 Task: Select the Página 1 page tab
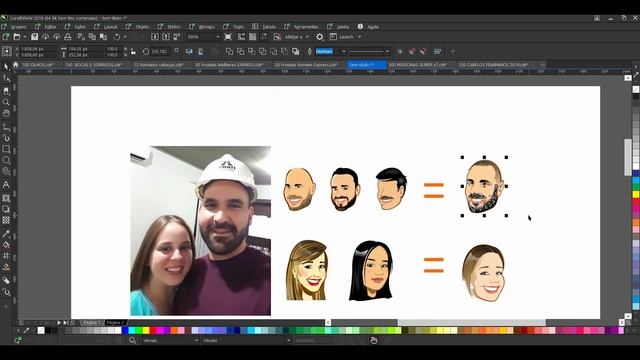tap(91, 322)
